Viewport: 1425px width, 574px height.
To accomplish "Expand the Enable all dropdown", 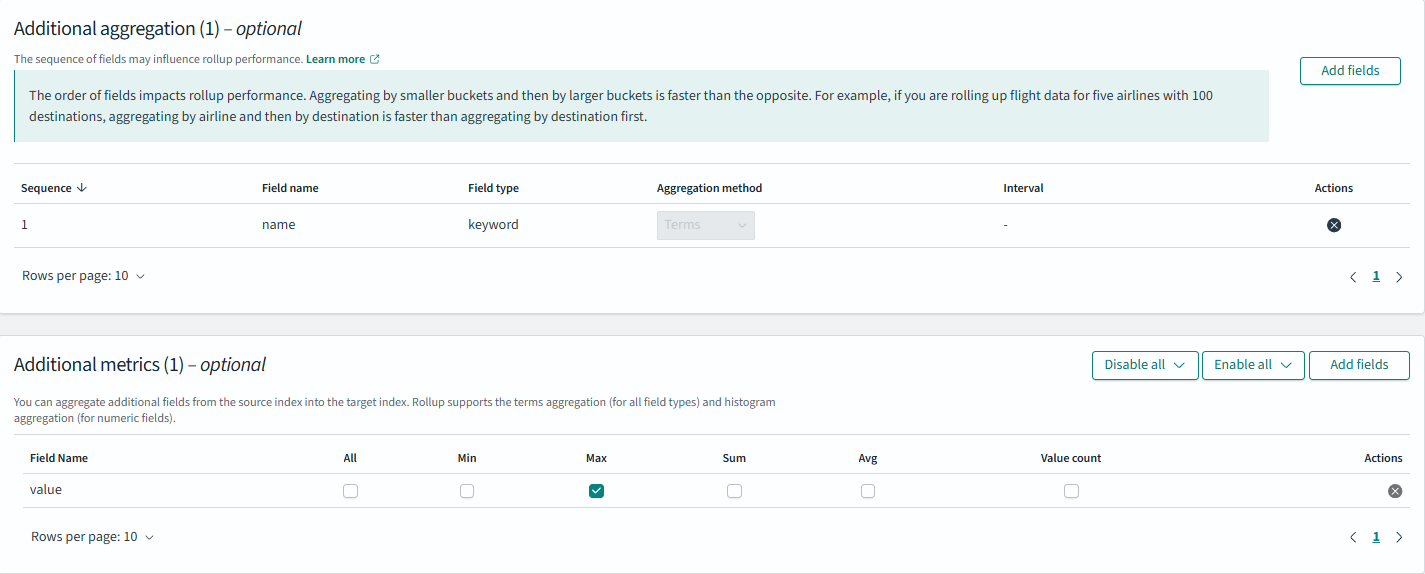I will 1253,365.
